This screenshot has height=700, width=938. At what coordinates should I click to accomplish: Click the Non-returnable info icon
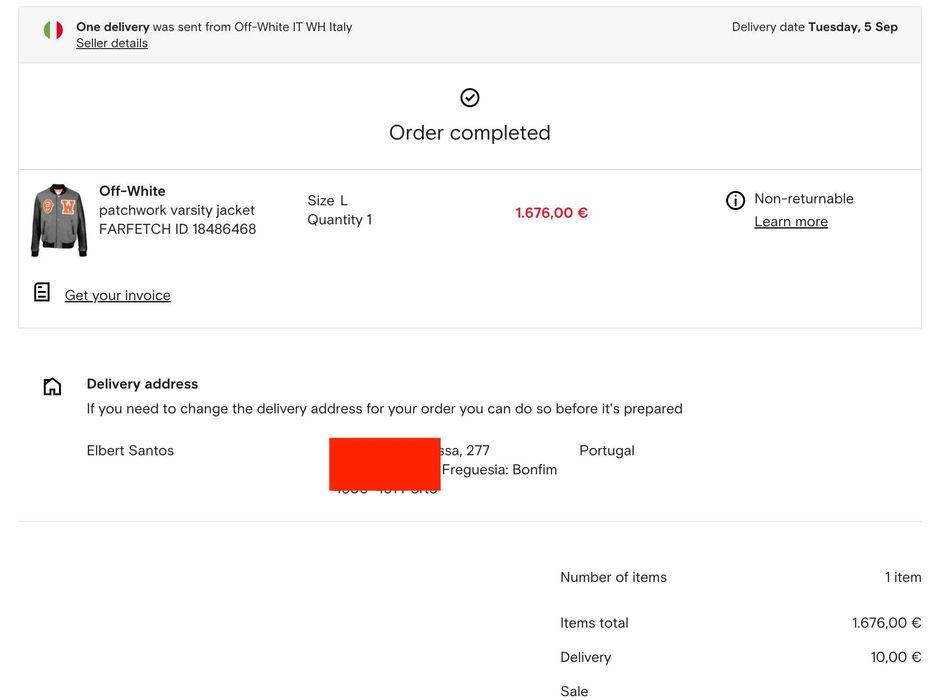tap(735, 200)
